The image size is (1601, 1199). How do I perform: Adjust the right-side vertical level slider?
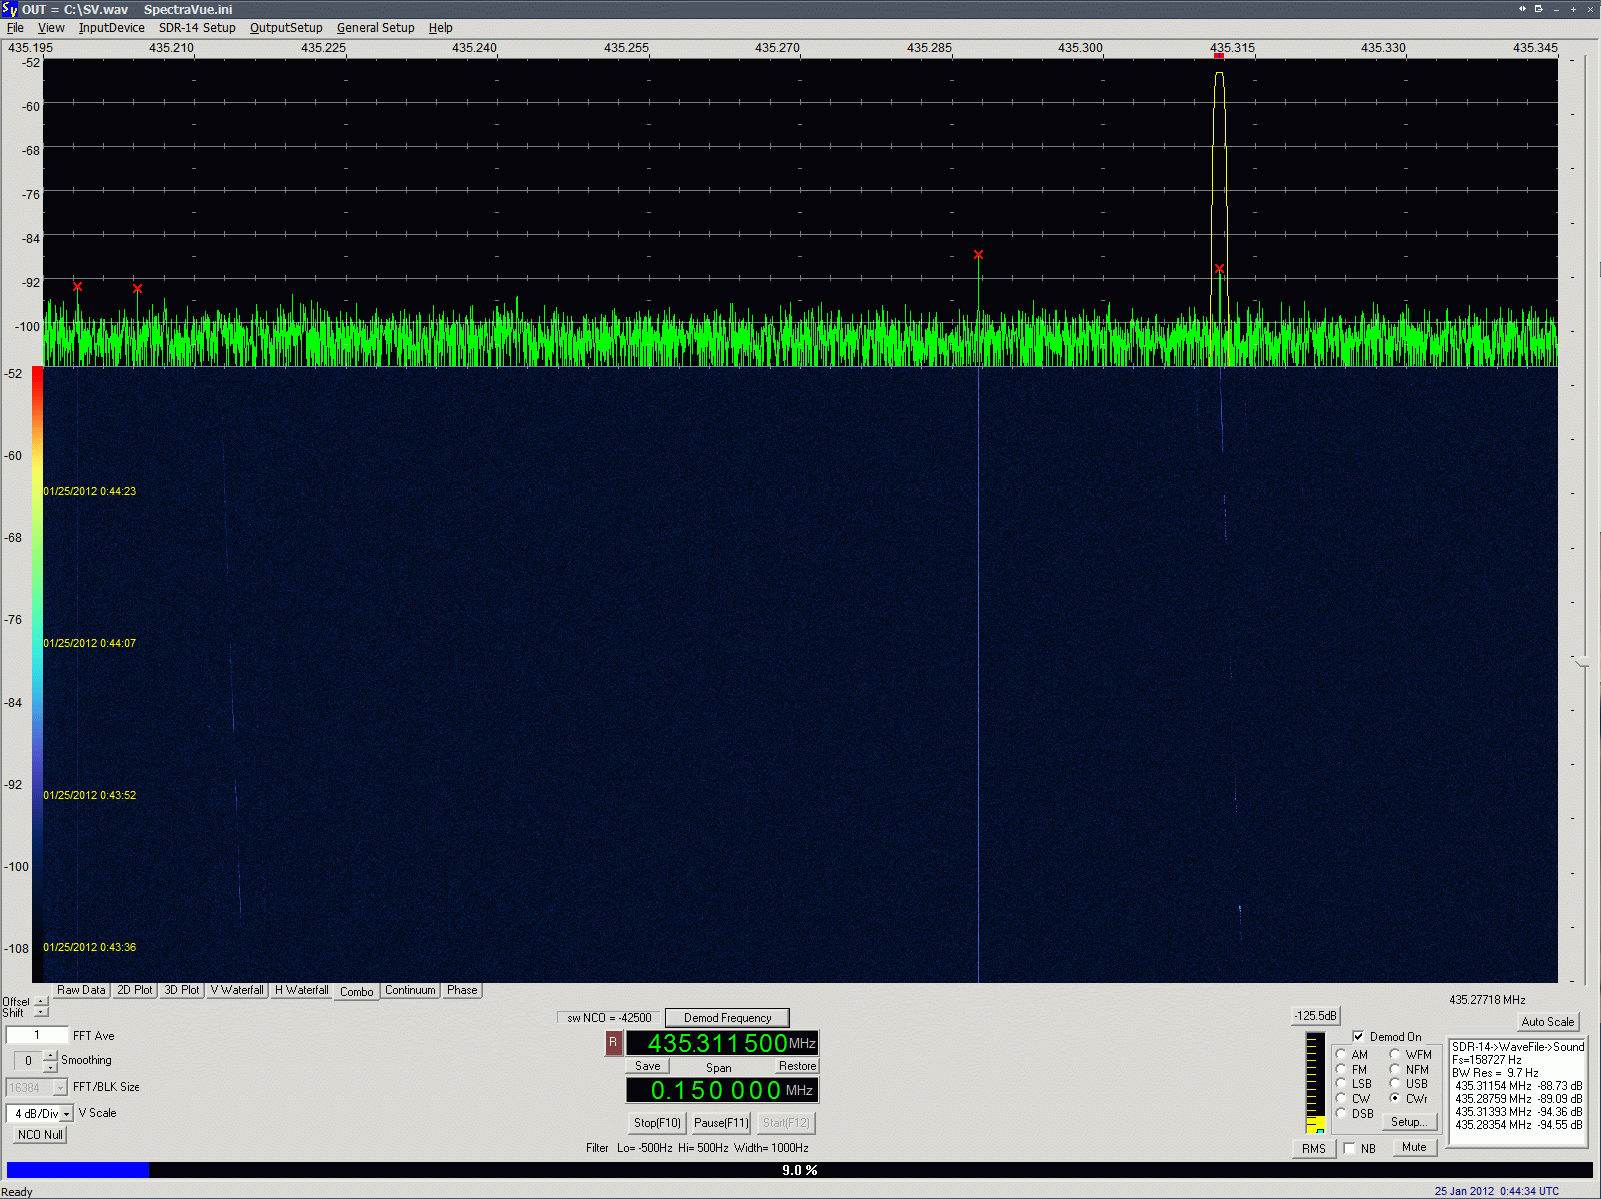tap(1581, 662)
